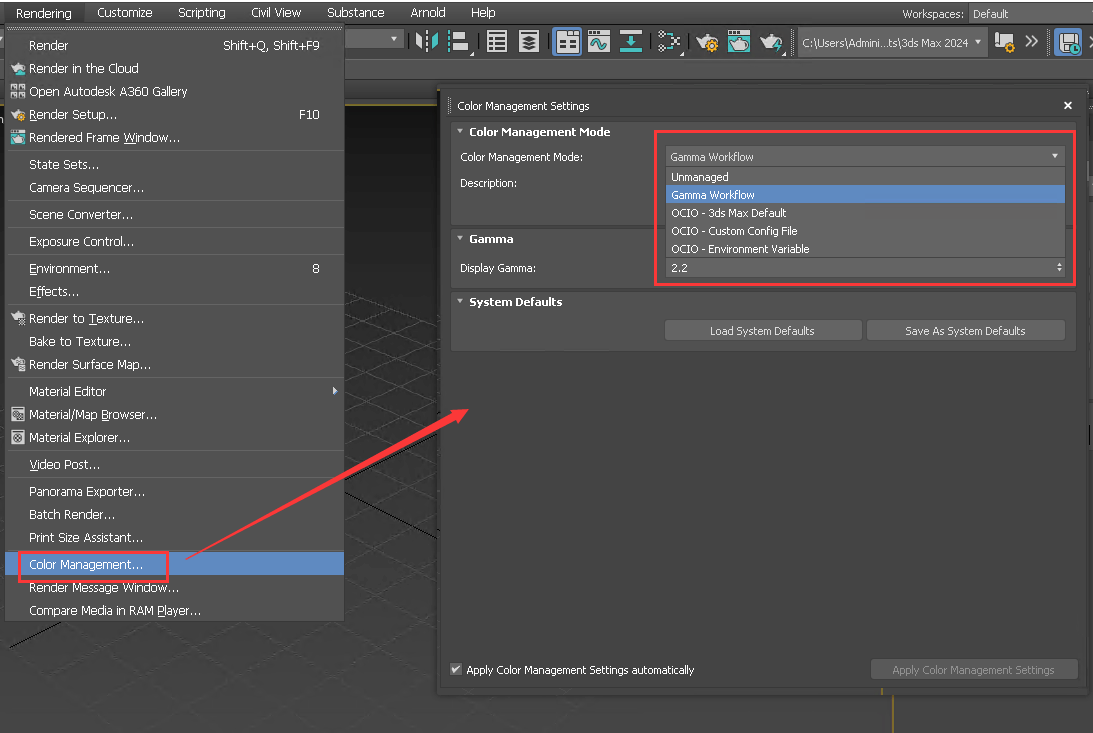Select Render to Texture menu entry
Image resolution: width=1093 pixels, height=733 pixels.
tap(86, 319)
